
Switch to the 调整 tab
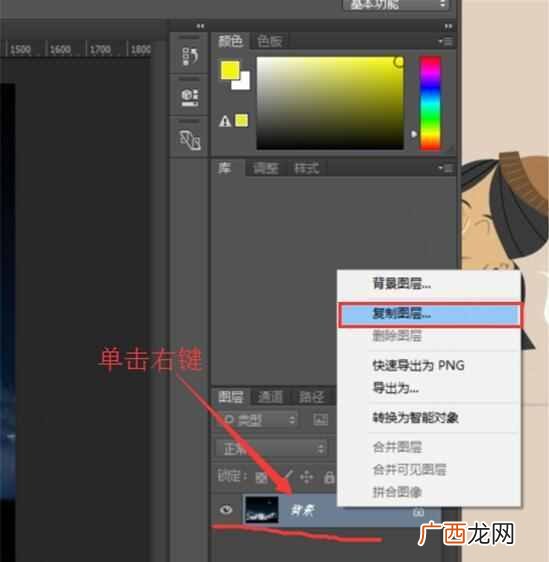click(x=266, y=168)
